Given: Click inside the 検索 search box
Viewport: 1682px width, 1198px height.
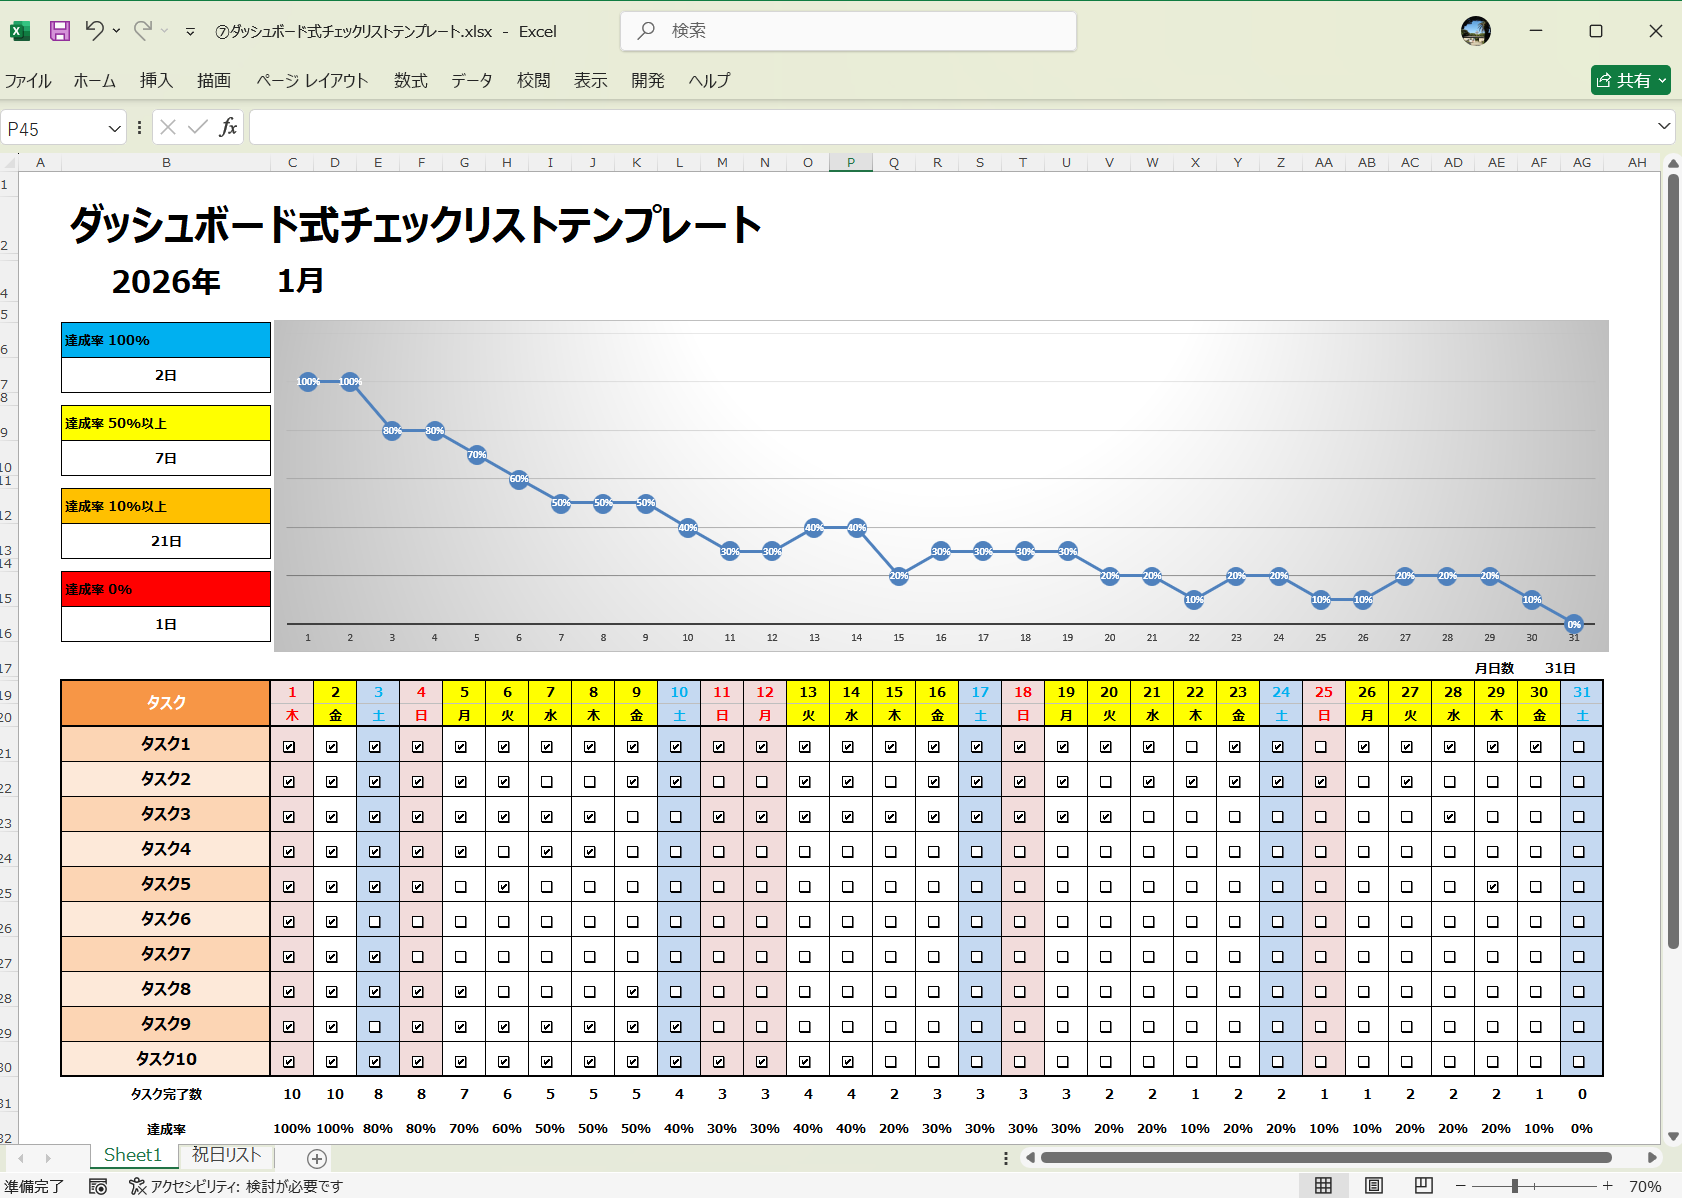Looking at the screenshot, I should [x=848, y=30].
